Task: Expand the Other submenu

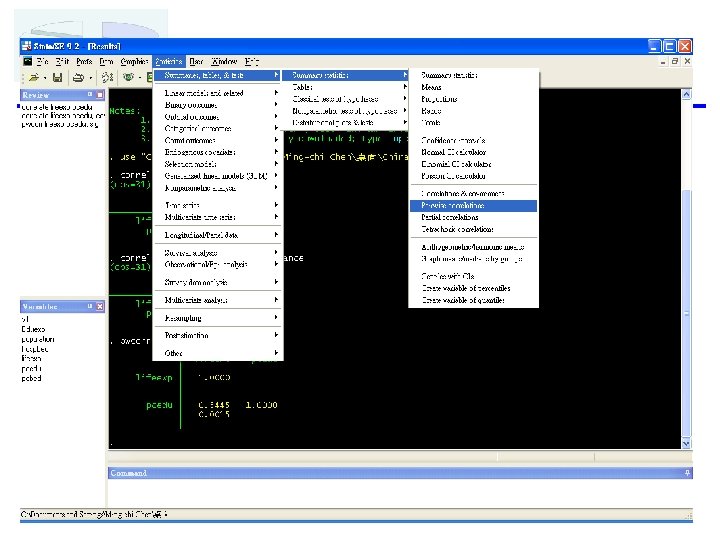Action: coord(218,353)
